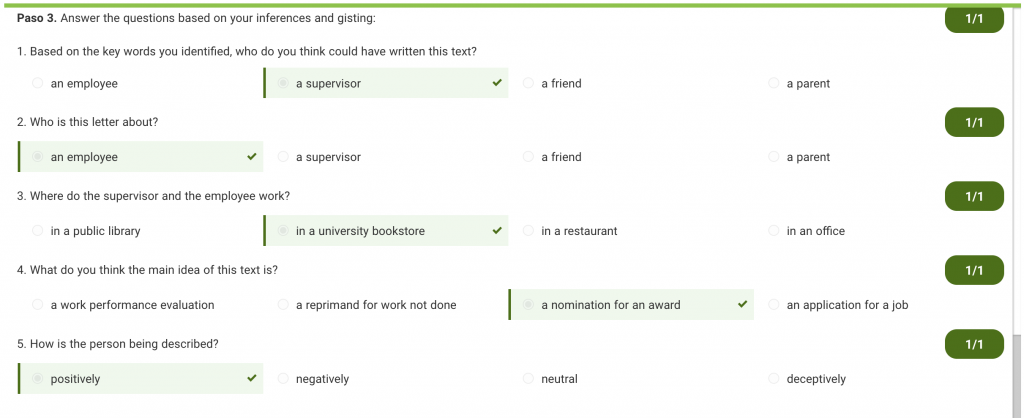Select 'a parent' option in question 1
The width and height of the screenshot is (1024, 418).
[774, 84]
